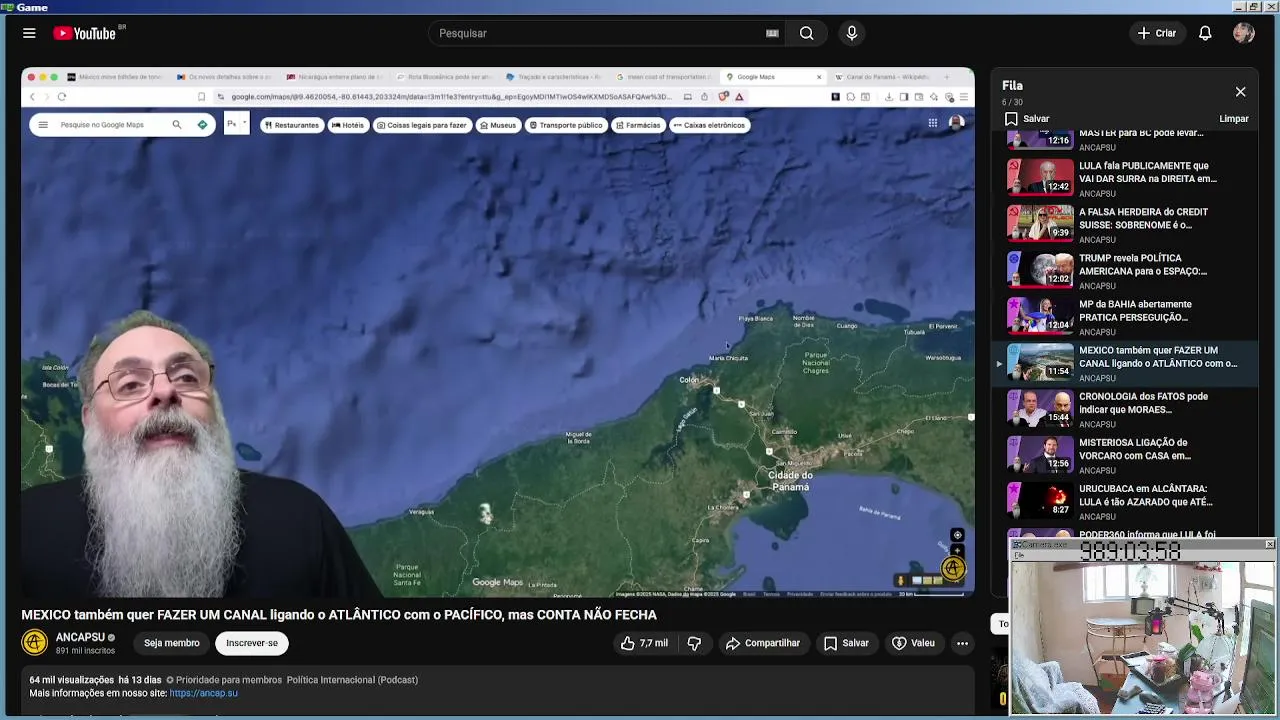Subscribe with the Inscrever-se button
This screenshot has width=1280, height=720.
[x=252, y=643]
